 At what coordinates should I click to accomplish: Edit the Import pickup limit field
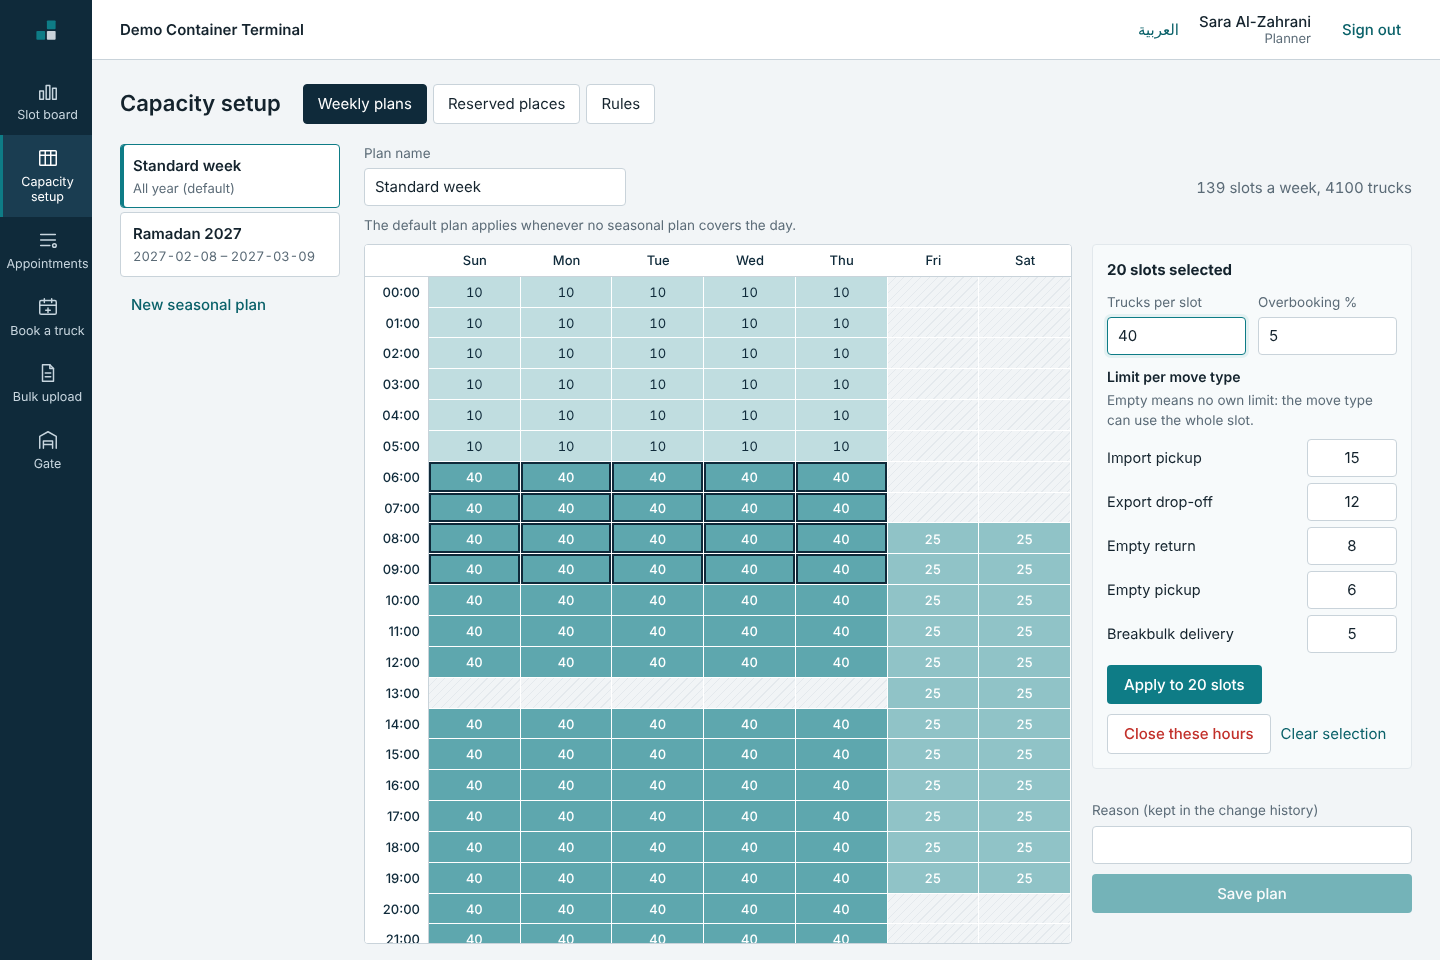click(x=1352, y=458)
